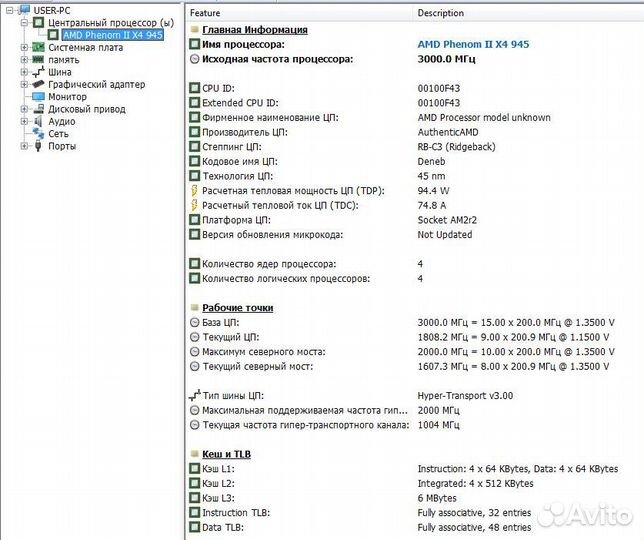
Task: Select Монитор in the tree
Action: pyautogui.click(x=67, y=97)
